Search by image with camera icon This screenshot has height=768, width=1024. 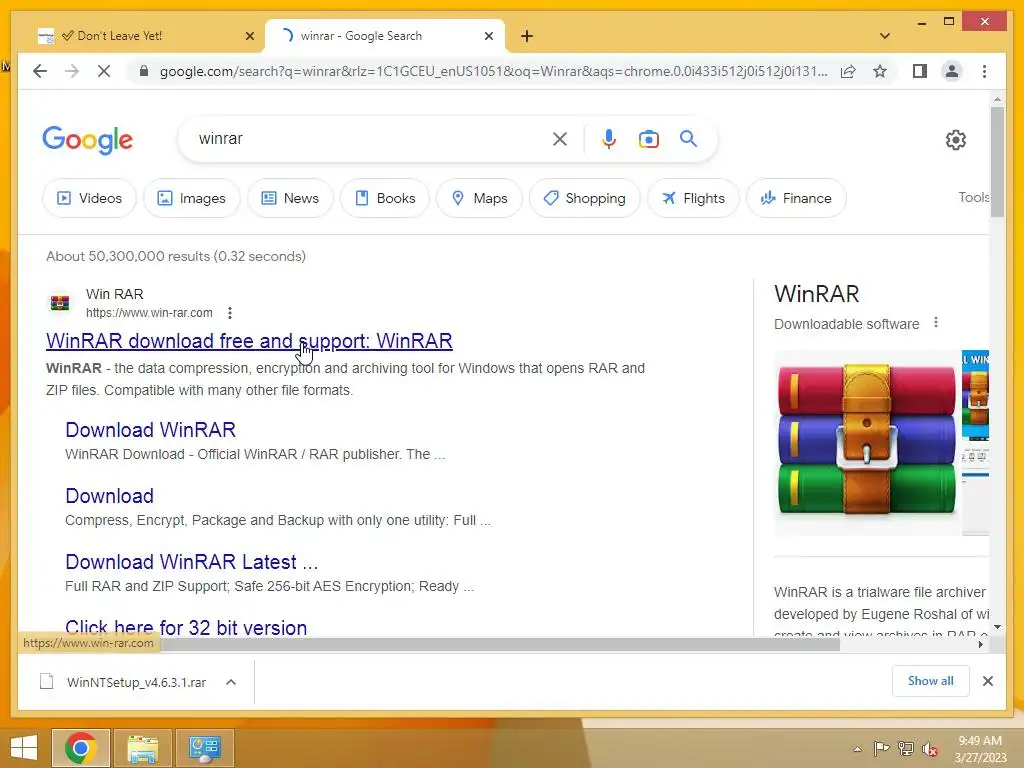(648, 138)
